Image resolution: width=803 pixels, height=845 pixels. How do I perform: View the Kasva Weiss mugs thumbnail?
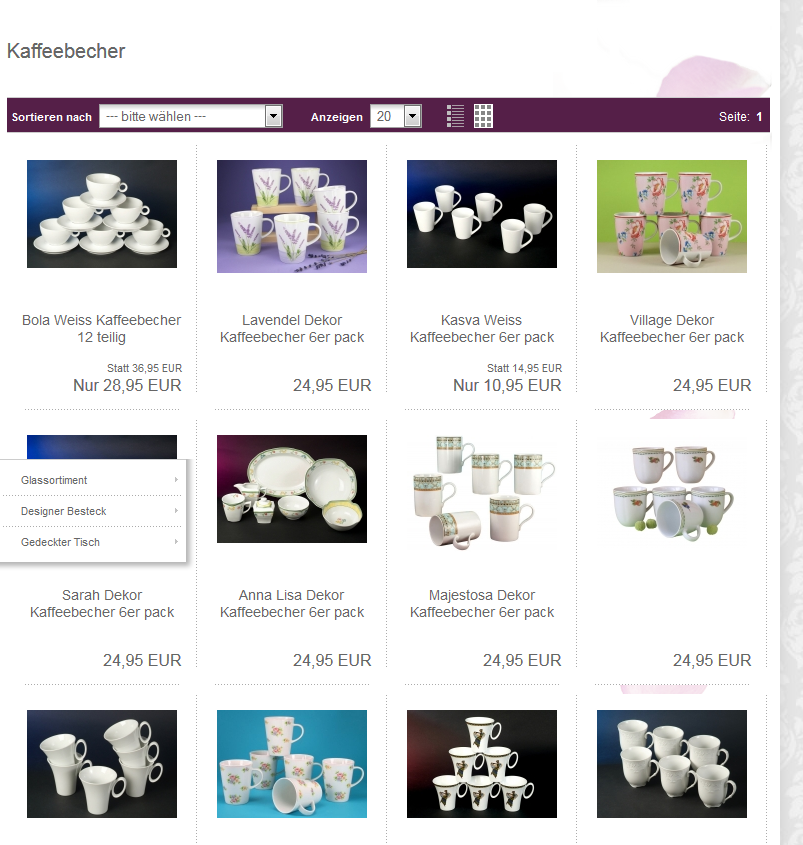[482, 214]
